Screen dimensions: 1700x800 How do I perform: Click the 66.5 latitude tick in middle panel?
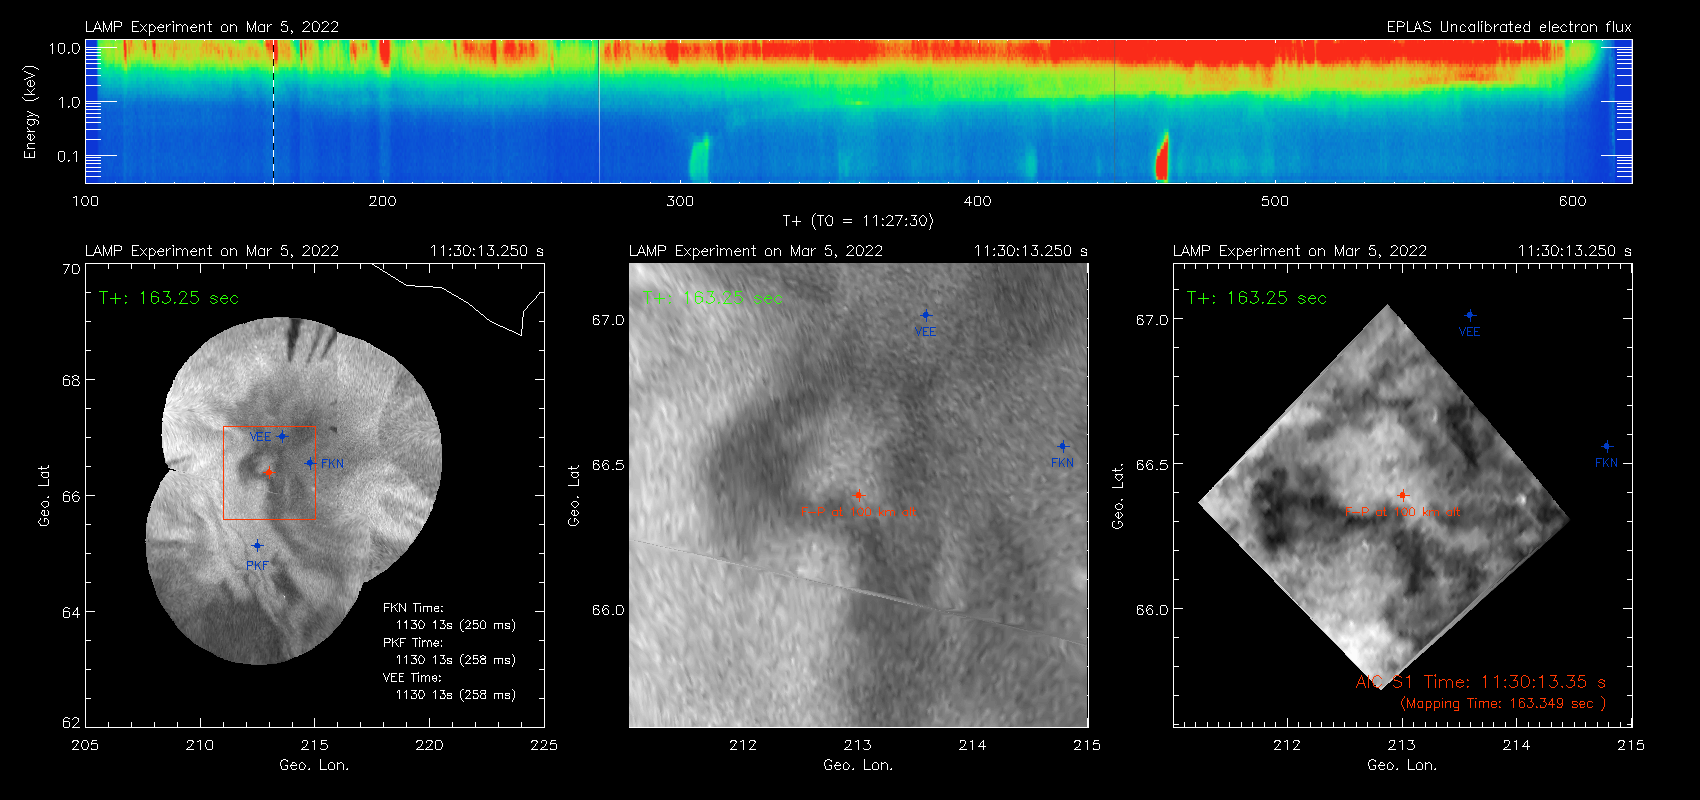point(608,465)
